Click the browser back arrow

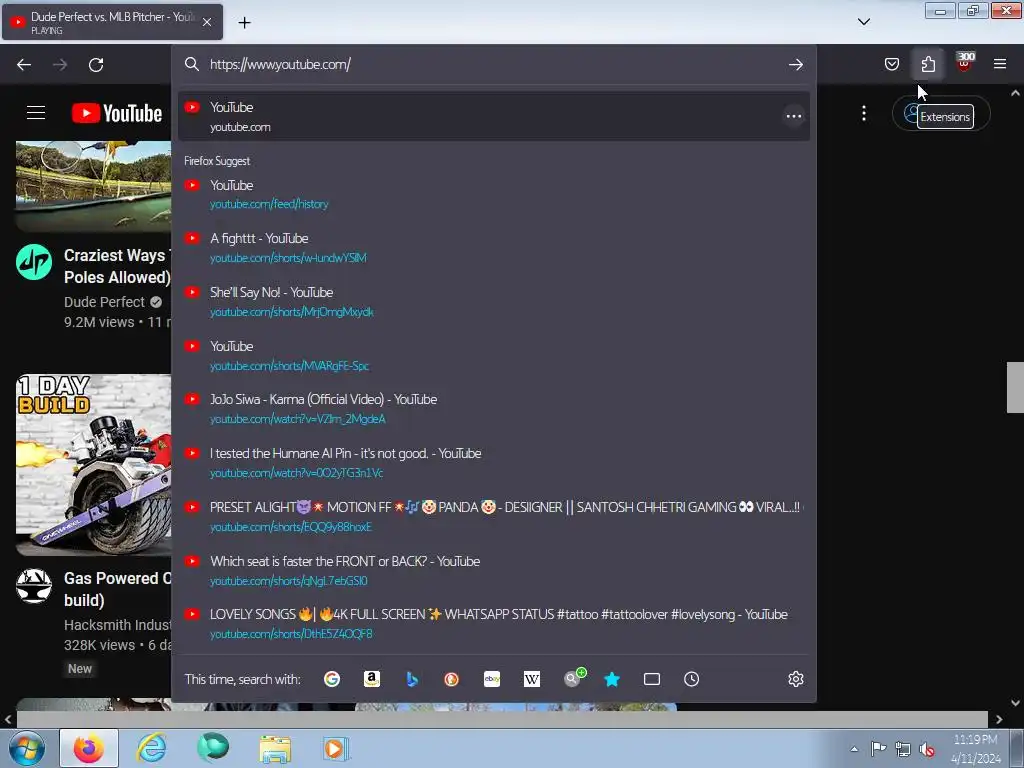click(x=24, y=65)
